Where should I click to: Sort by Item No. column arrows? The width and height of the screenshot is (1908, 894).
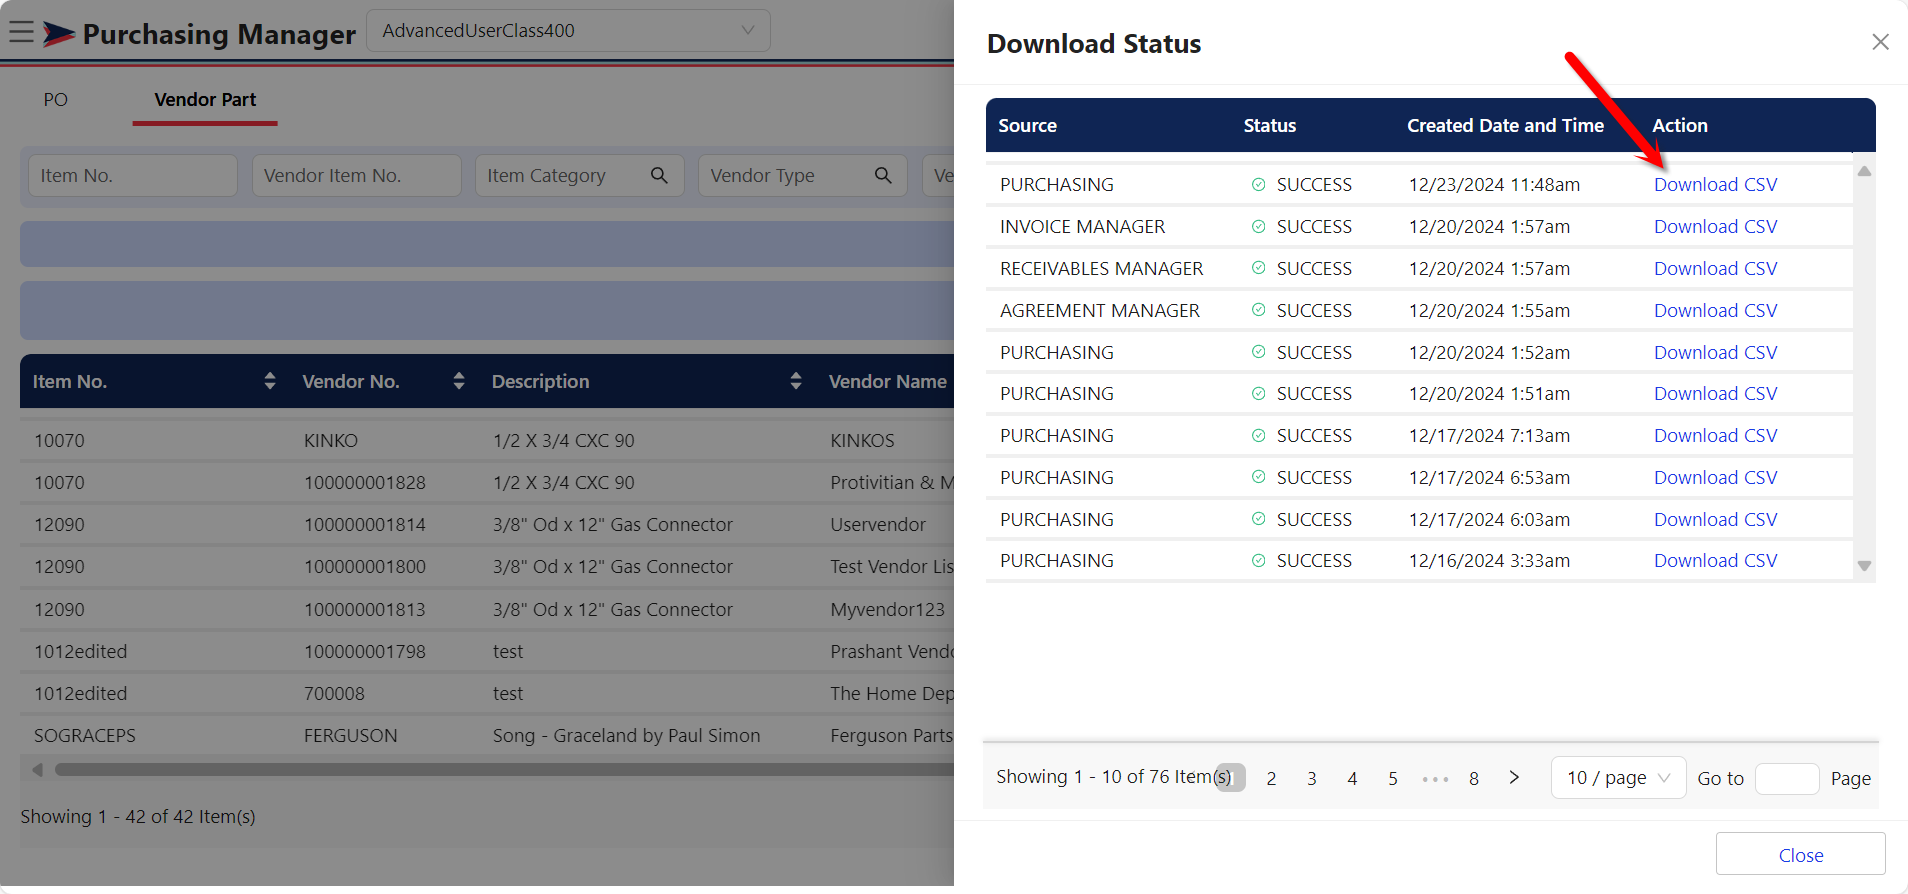point(270,381)
